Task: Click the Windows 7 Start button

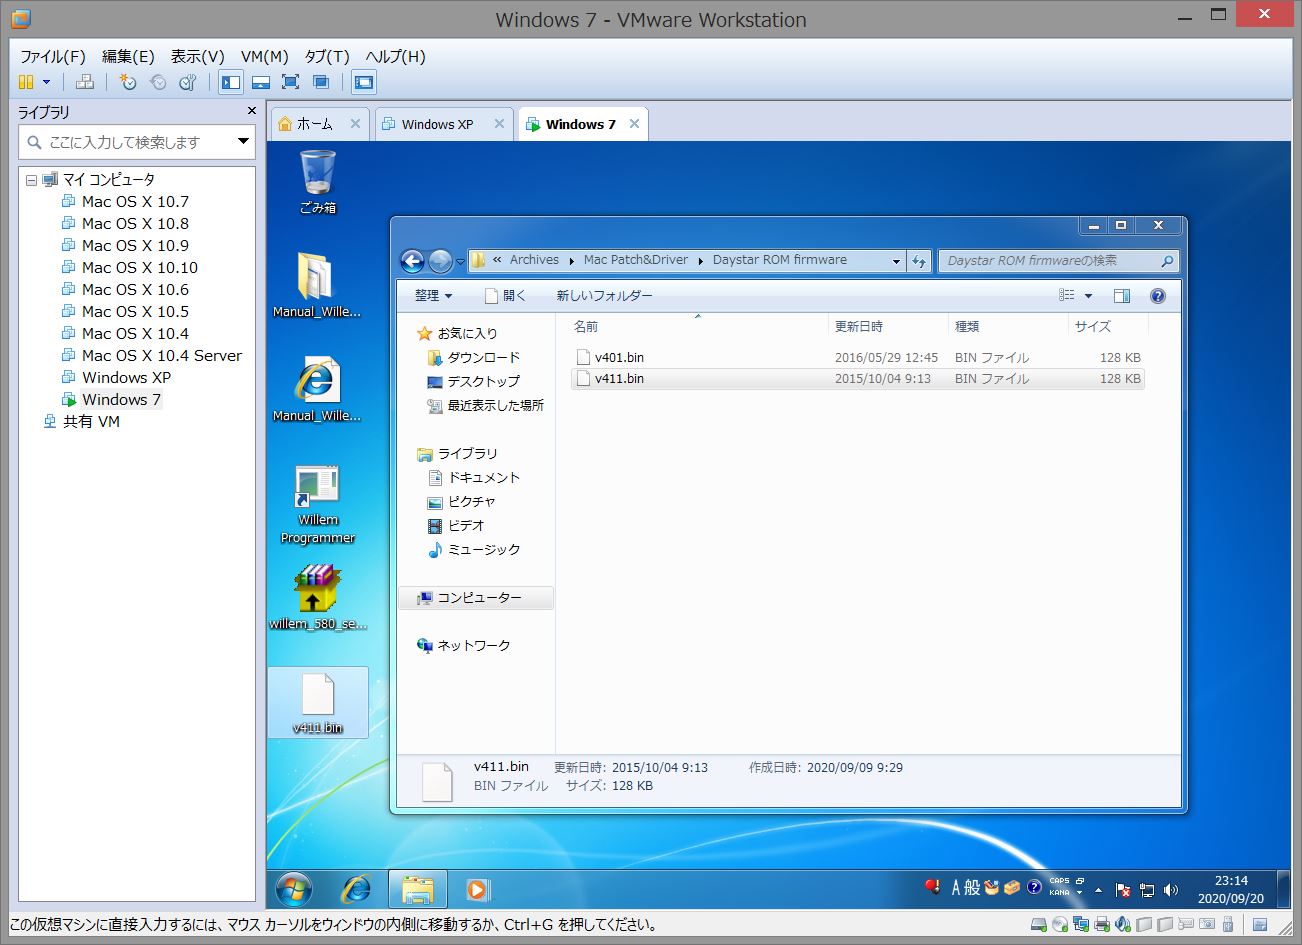Action: point(294,888)
